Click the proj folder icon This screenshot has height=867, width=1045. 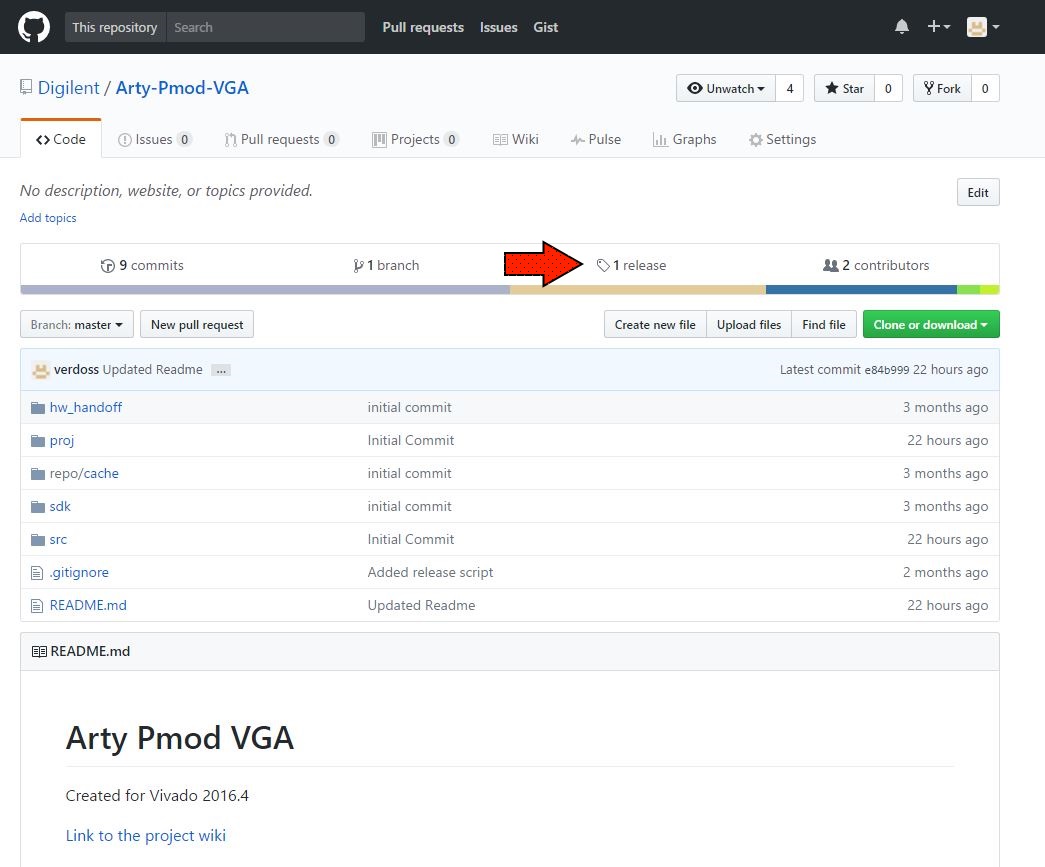coord(38,440)
